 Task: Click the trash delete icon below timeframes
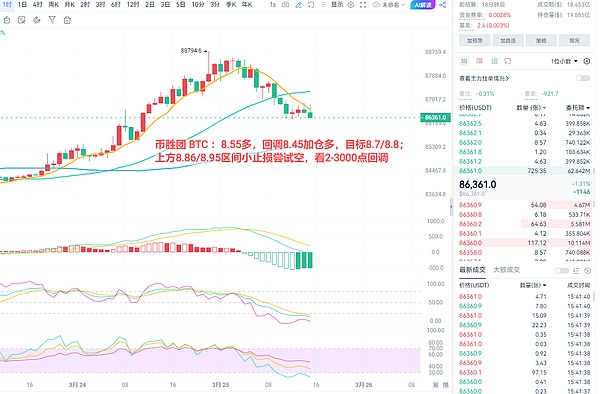[x=67, y=20]
